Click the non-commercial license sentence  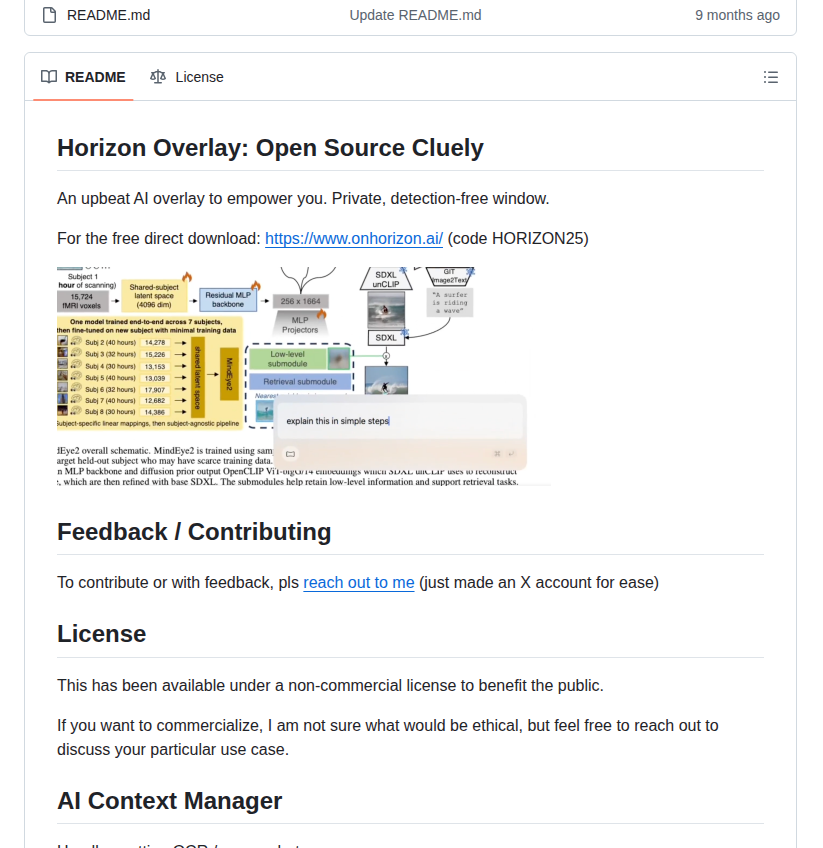[x=330, y=685]
